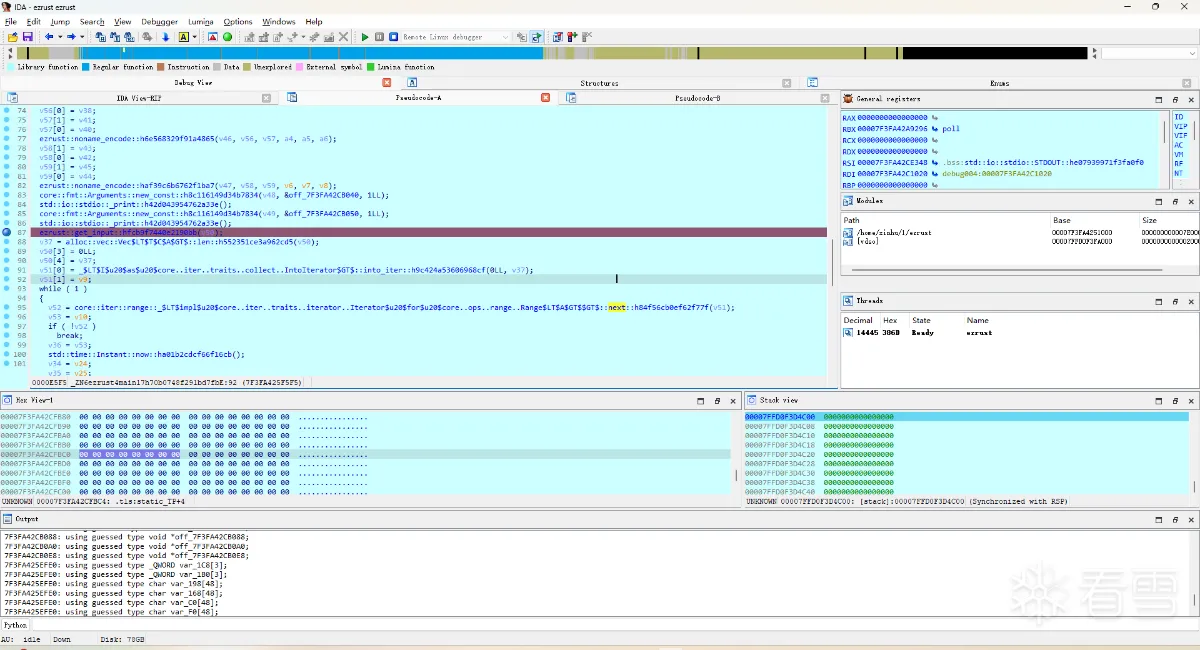Viewport: 1200px width, 650px height.
Task: Switch to the Enums tab
Action: point(999,83)
